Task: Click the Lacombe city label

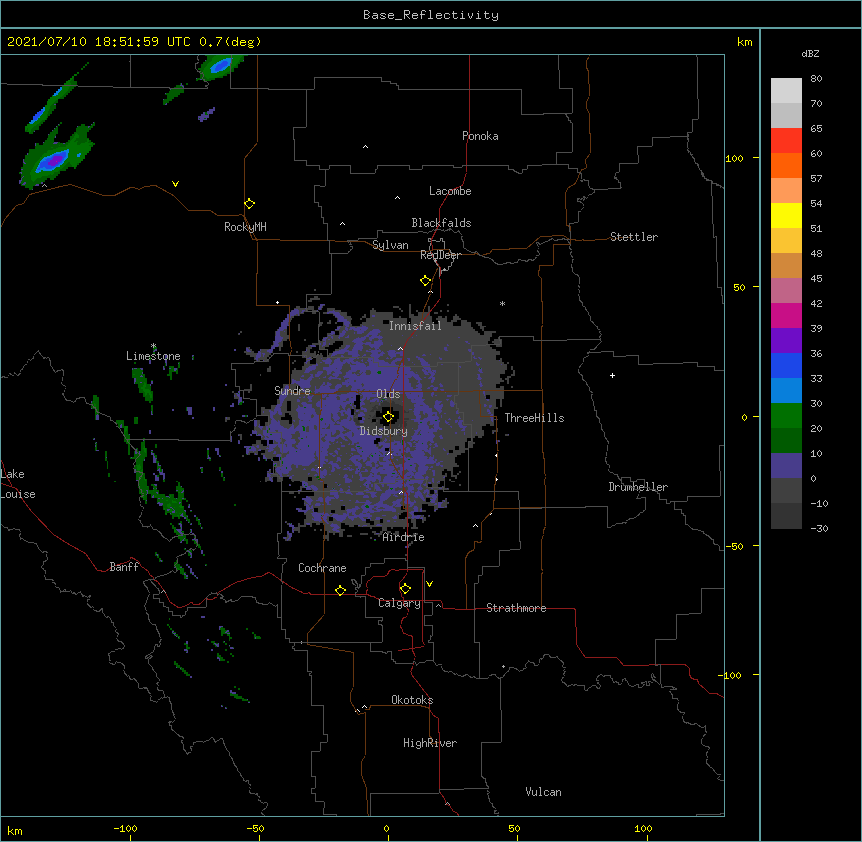Action: point(450,191)
